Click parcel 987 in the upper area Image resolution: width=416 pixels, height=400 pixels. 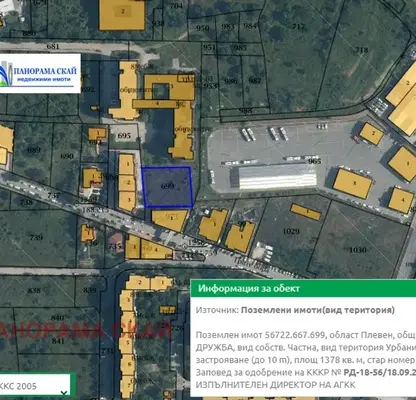tap(255, 81)
